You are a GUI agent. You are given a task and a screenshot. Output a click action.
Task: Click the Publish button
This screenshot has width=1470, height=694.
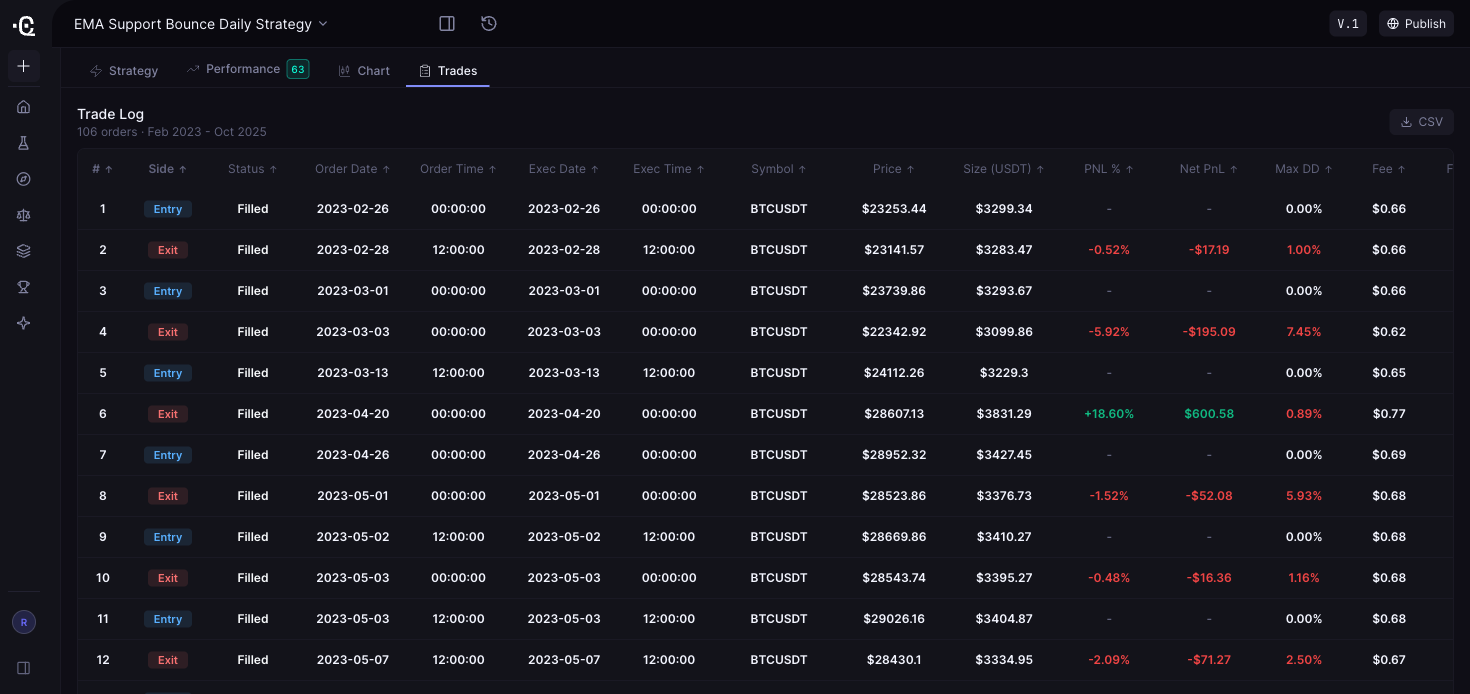click(x=1416, y=24)
